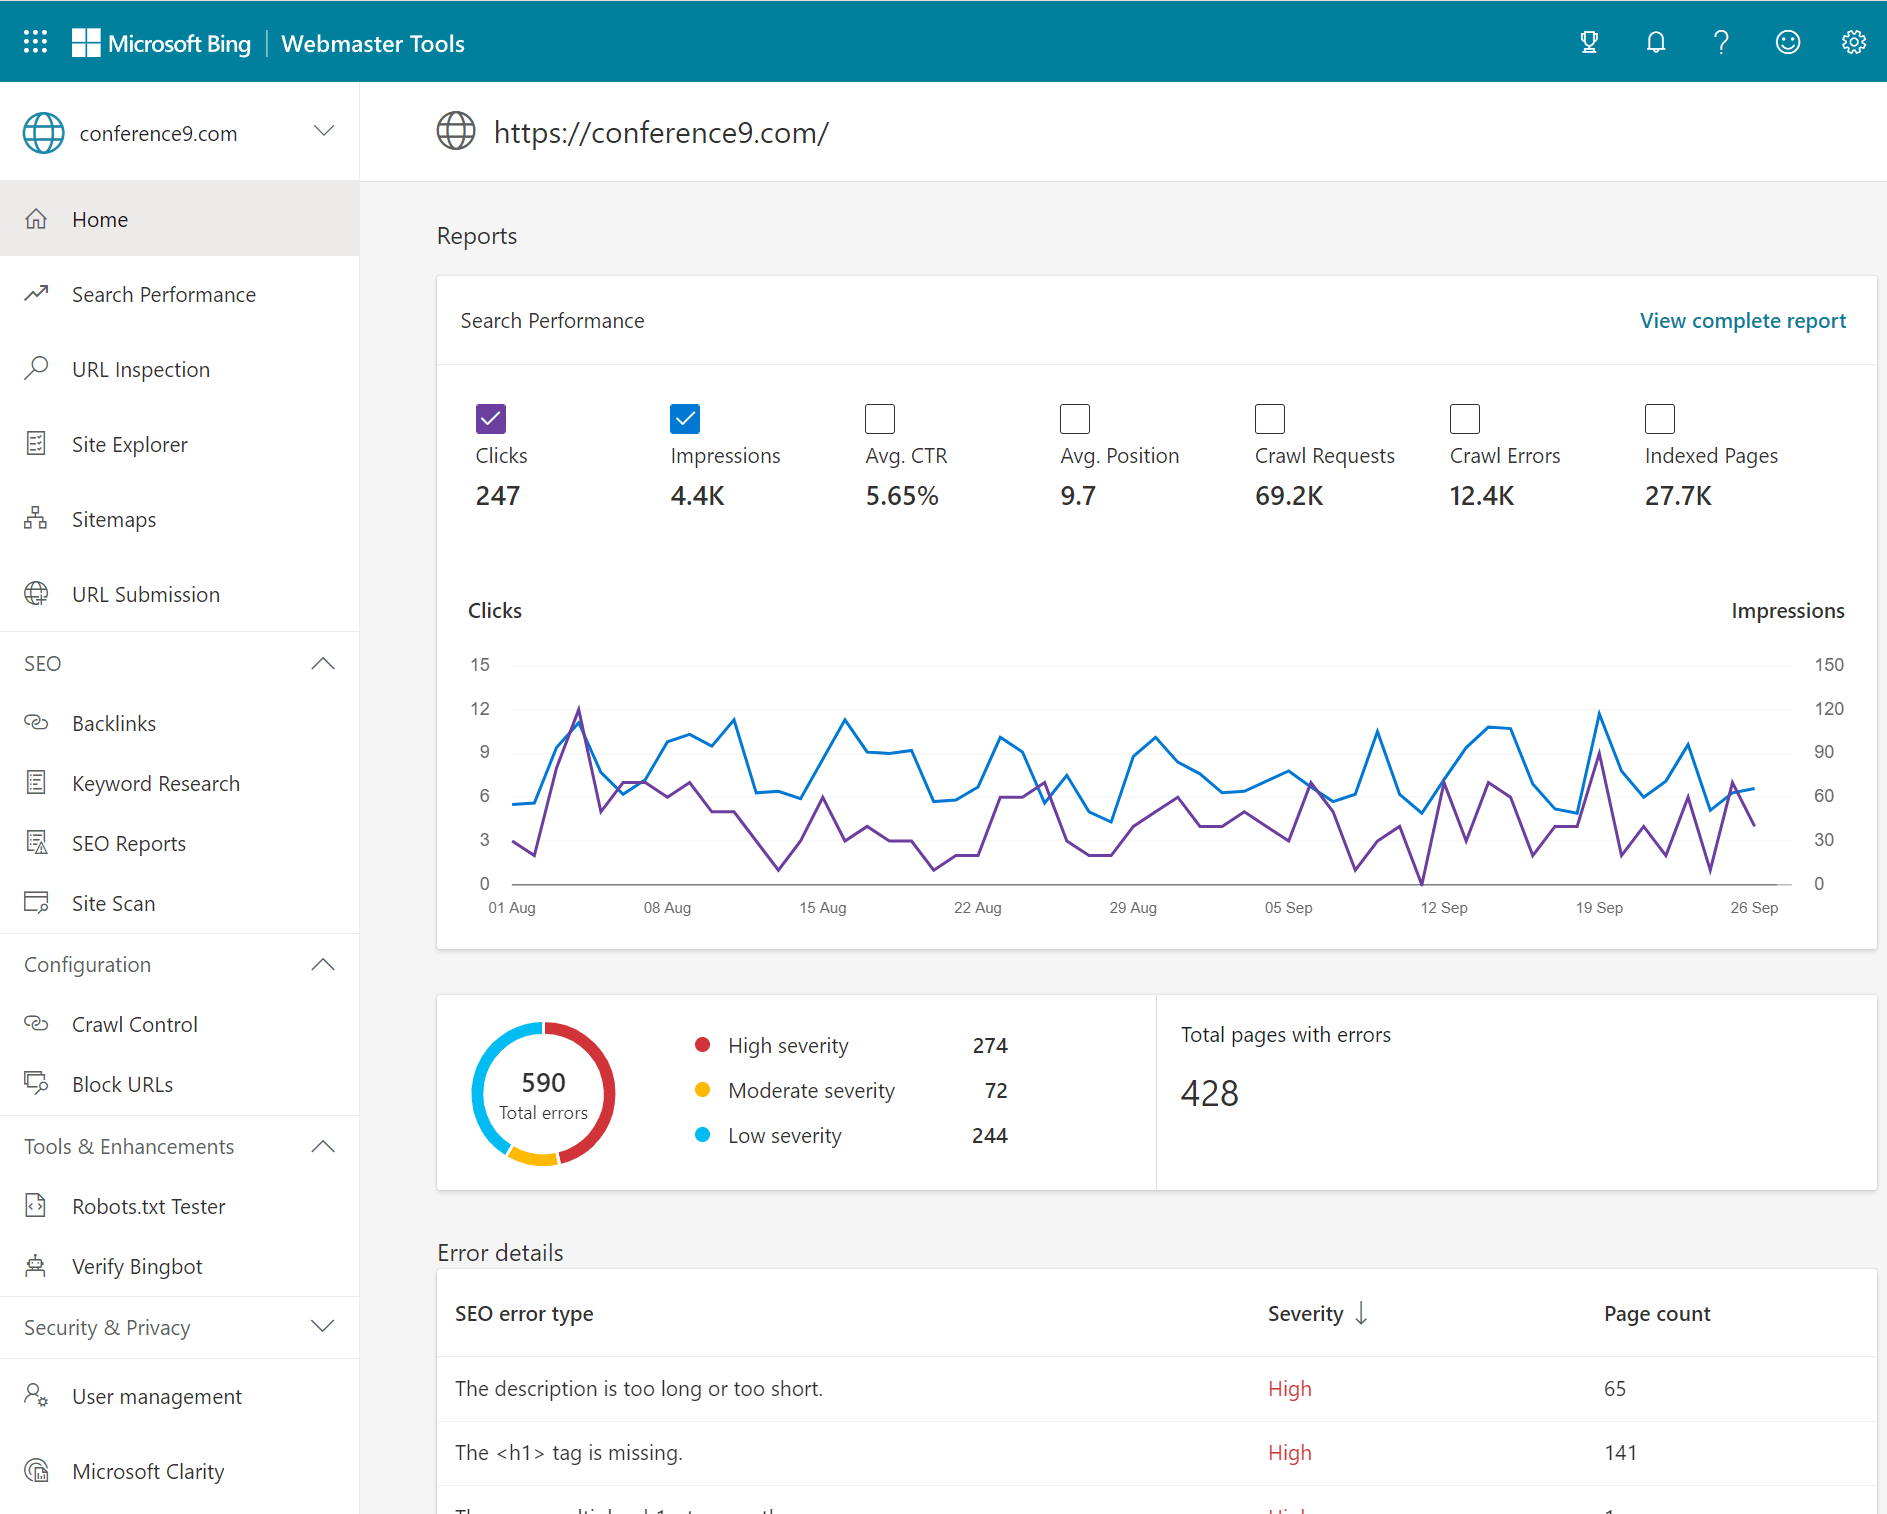Open the Search Performance report icon
Screen dimensions: 1887x1514
(x=37, y=293)
